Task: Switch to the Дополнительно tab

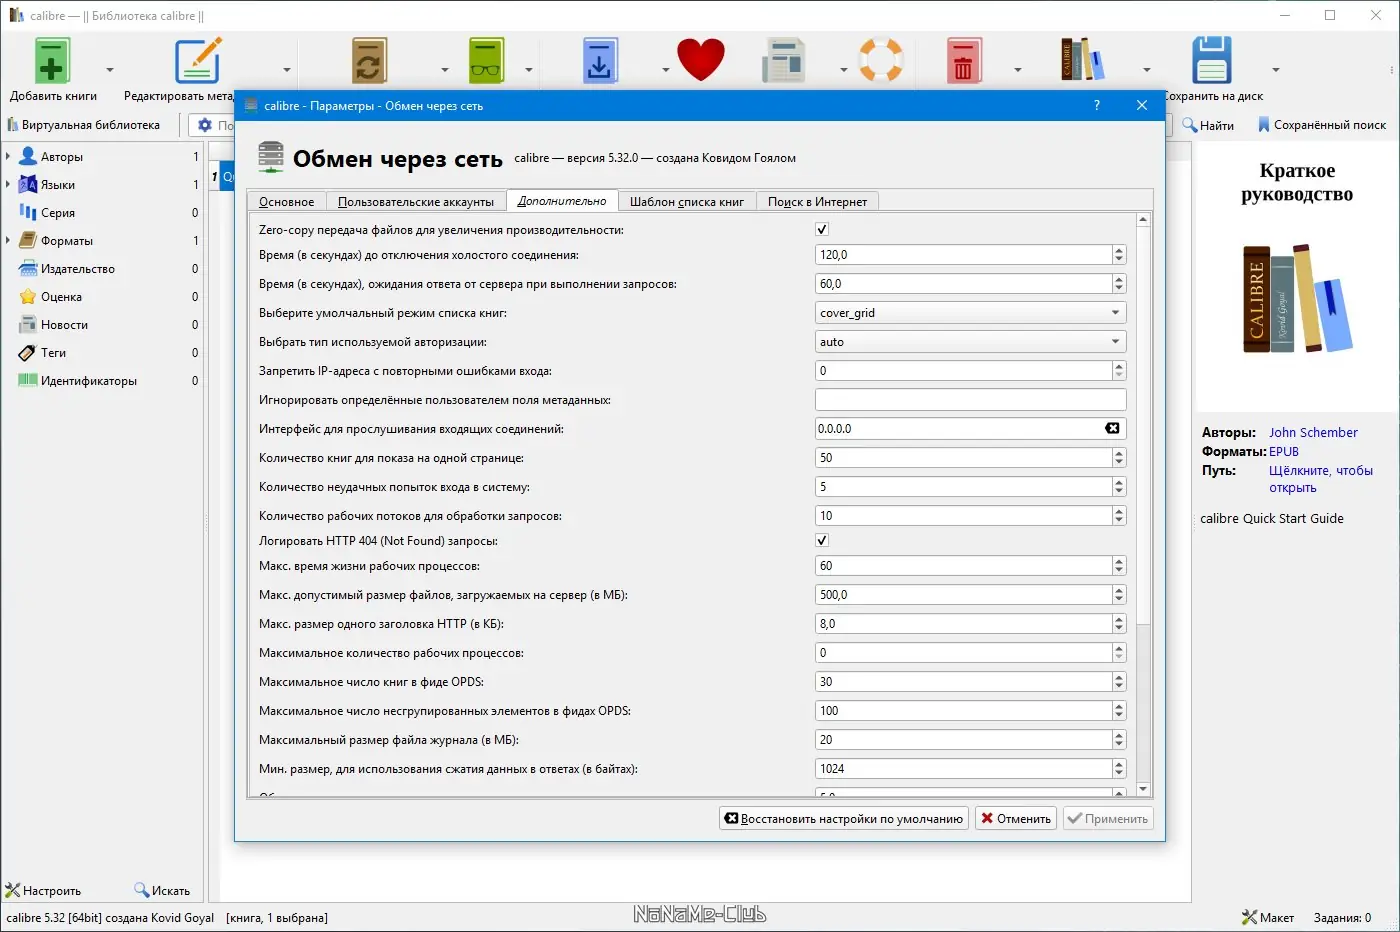Action: pyautogui.click(x=562, y=200)
